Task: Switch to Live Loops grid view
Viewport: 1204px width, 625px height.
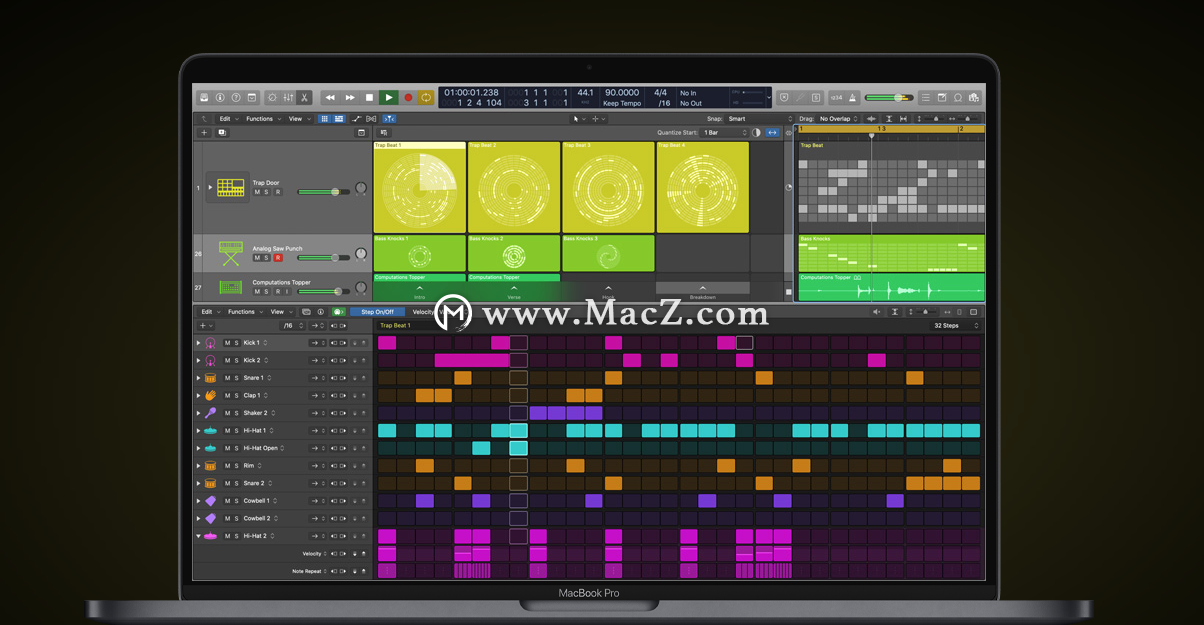Action: pos(325,119)
